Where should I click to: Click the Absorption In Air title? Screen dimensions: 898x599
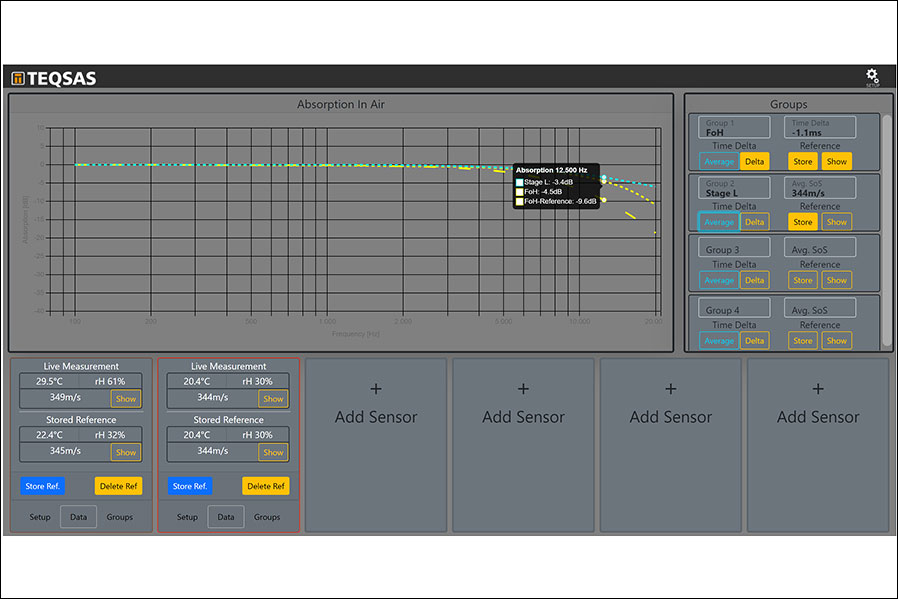(341, 104)
